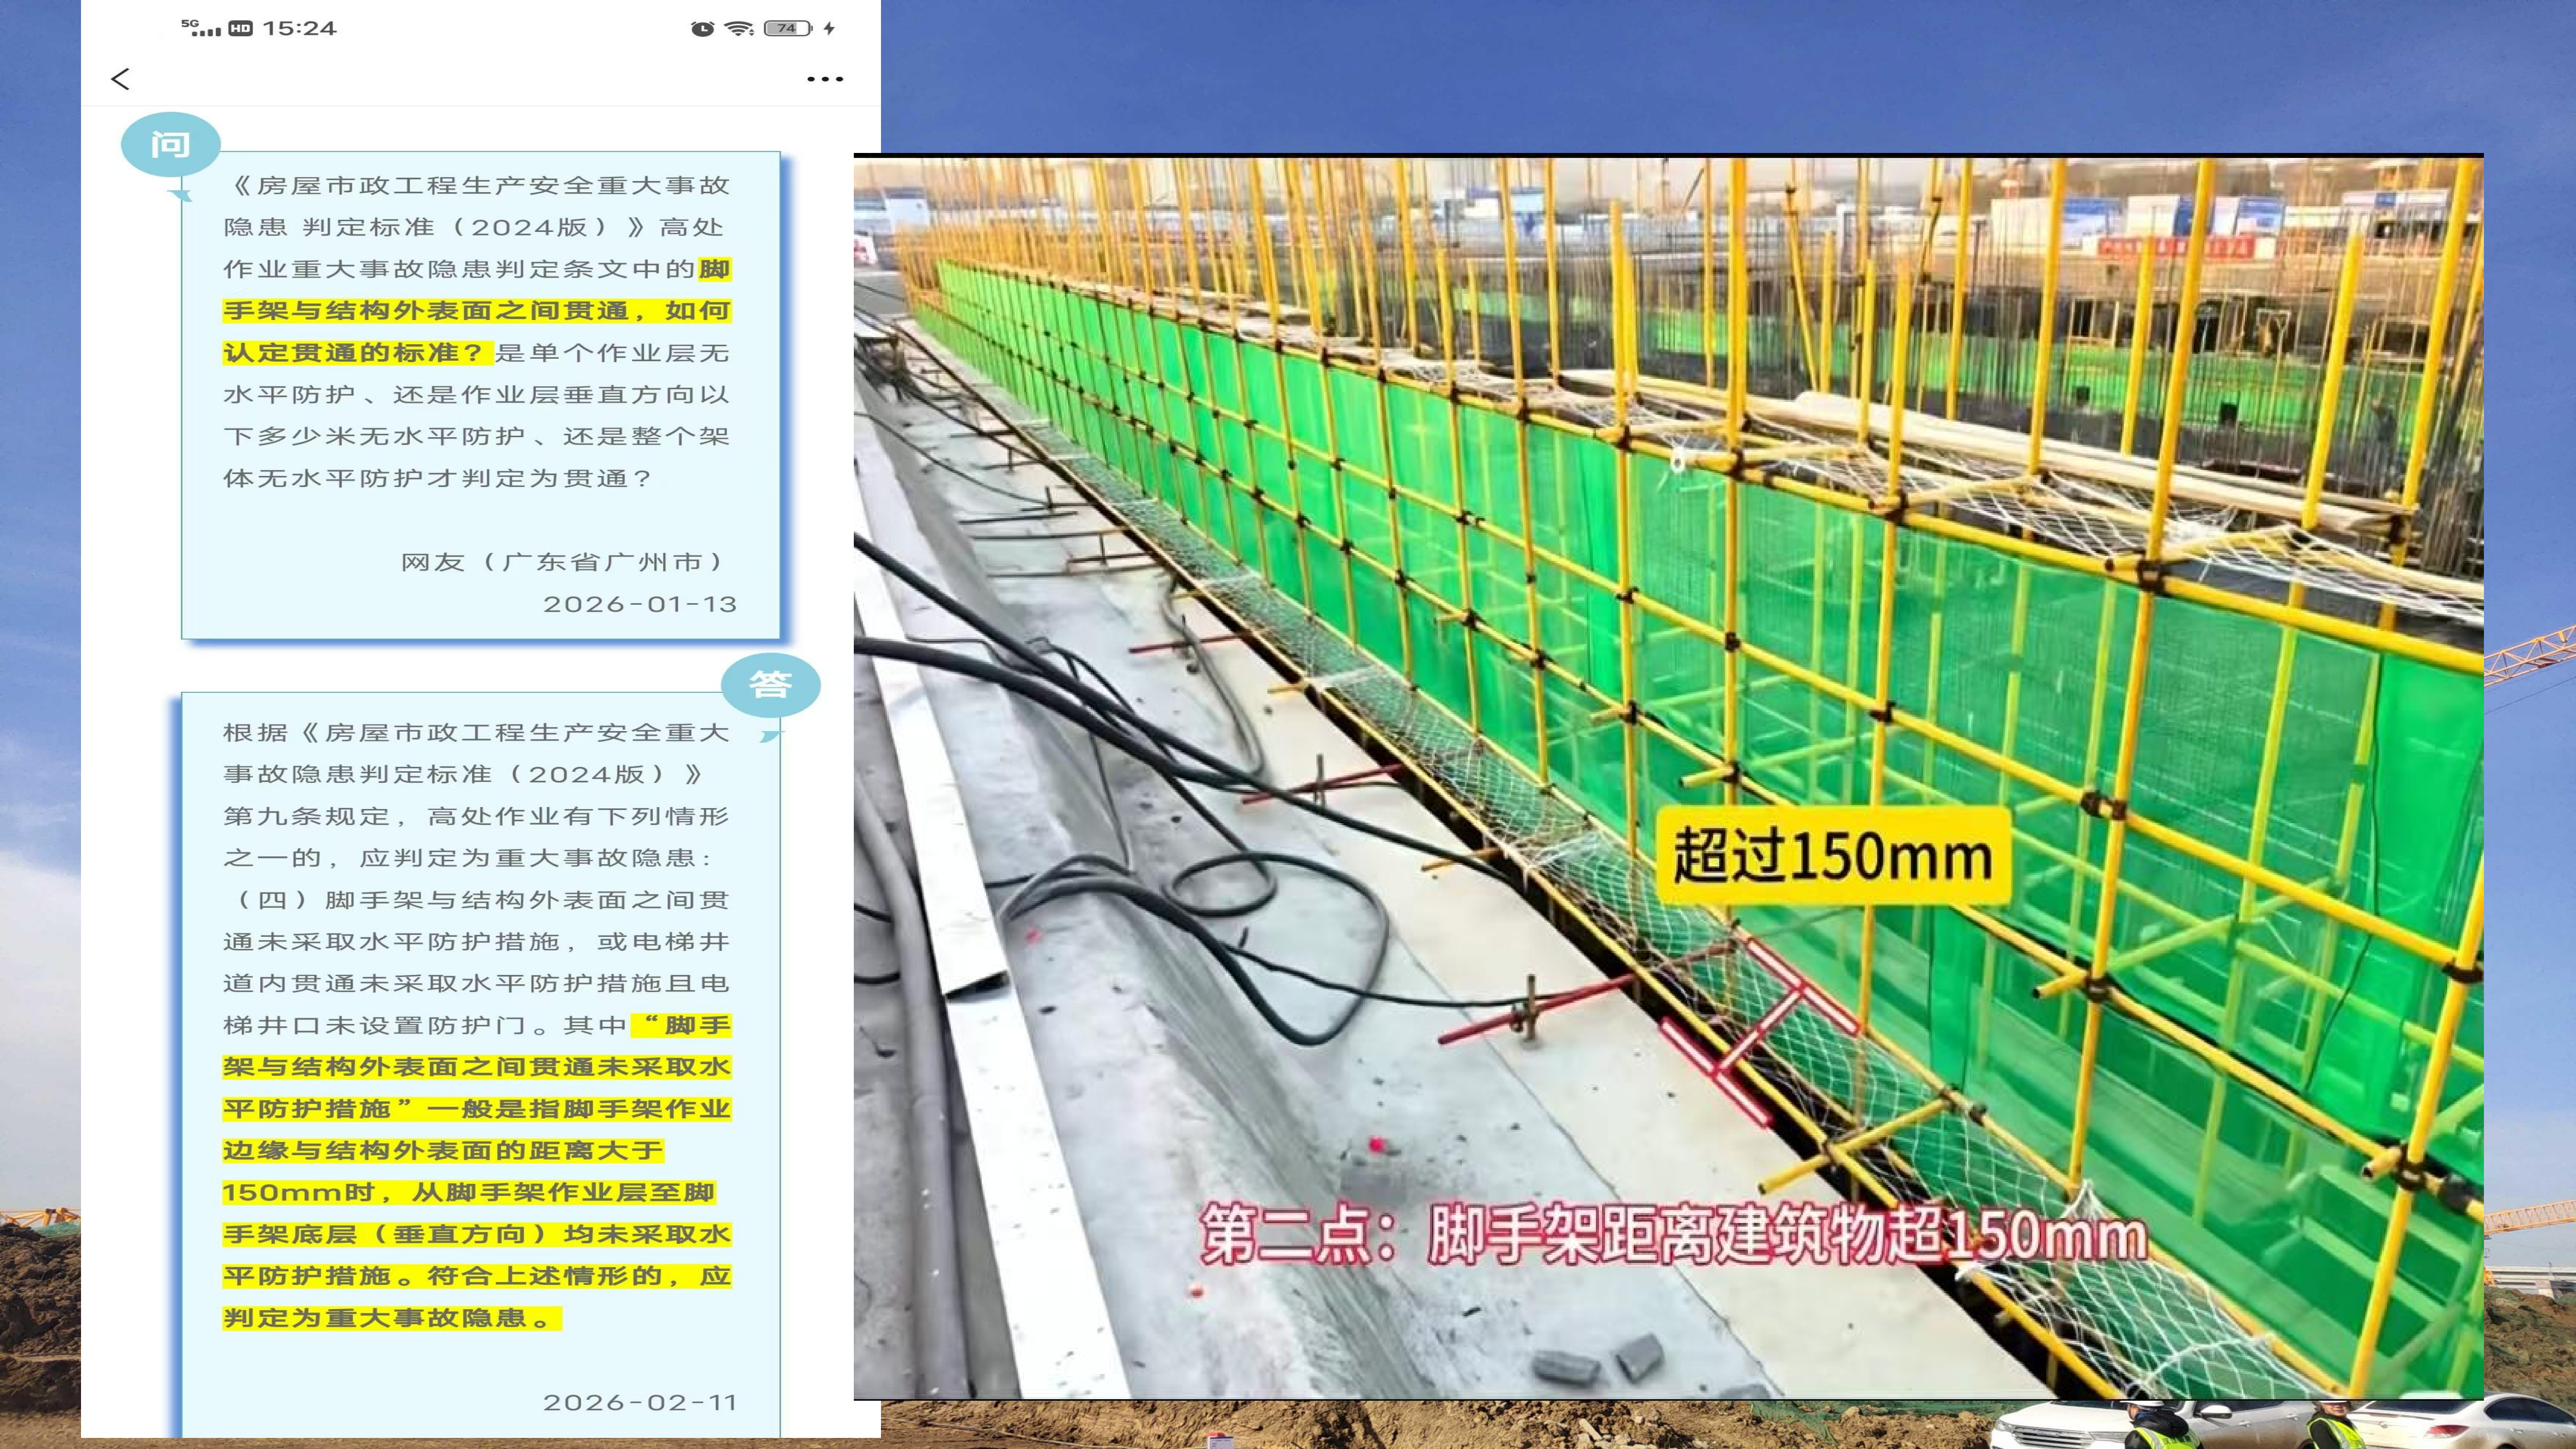Click highlighted line 判定为重大事故隐患。
This screenshot has height=1449, width=2576.
392,1318
